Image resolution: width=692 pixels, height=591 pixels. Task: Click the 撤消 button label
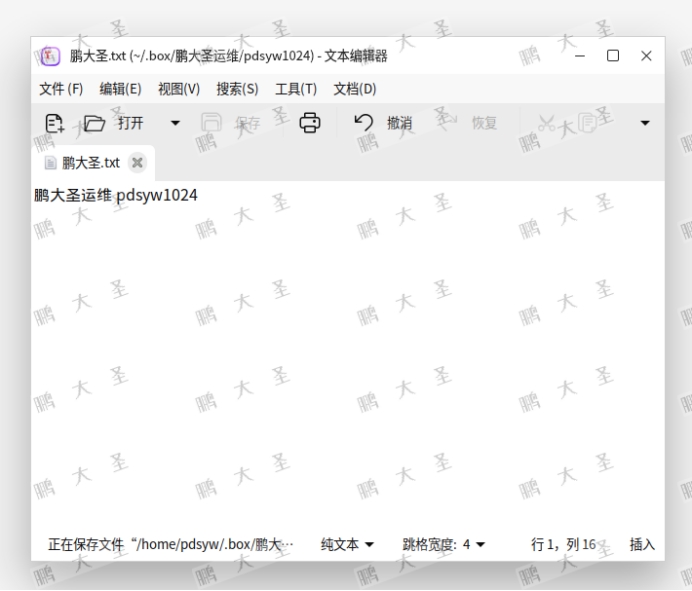tap(399, 123)
